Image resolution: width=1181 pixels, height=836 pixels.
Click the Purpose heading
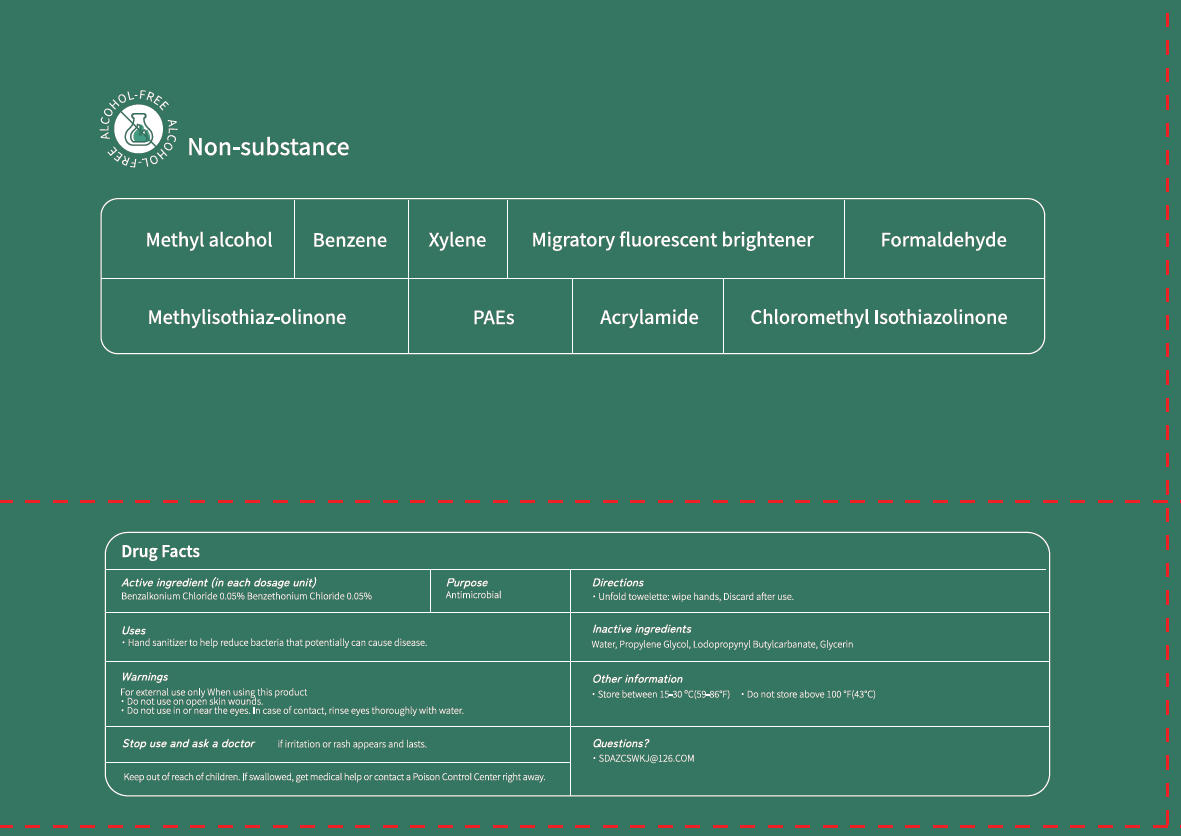point(467,582)
